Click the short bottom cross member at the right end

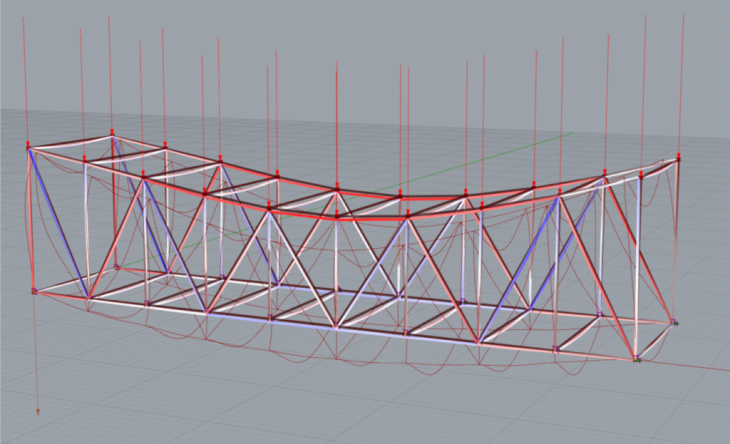click(x=655, y=340)
